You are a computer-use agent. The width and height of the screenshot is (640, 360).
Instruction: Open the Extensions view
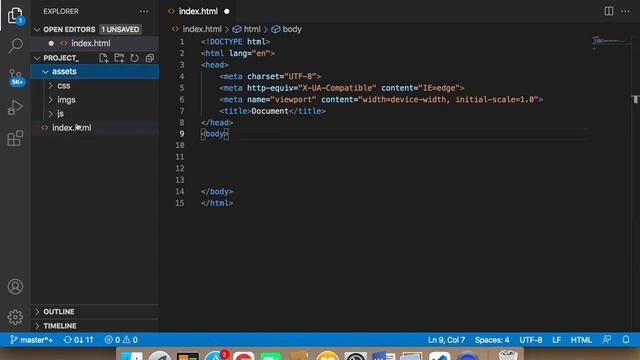(15, 138)
